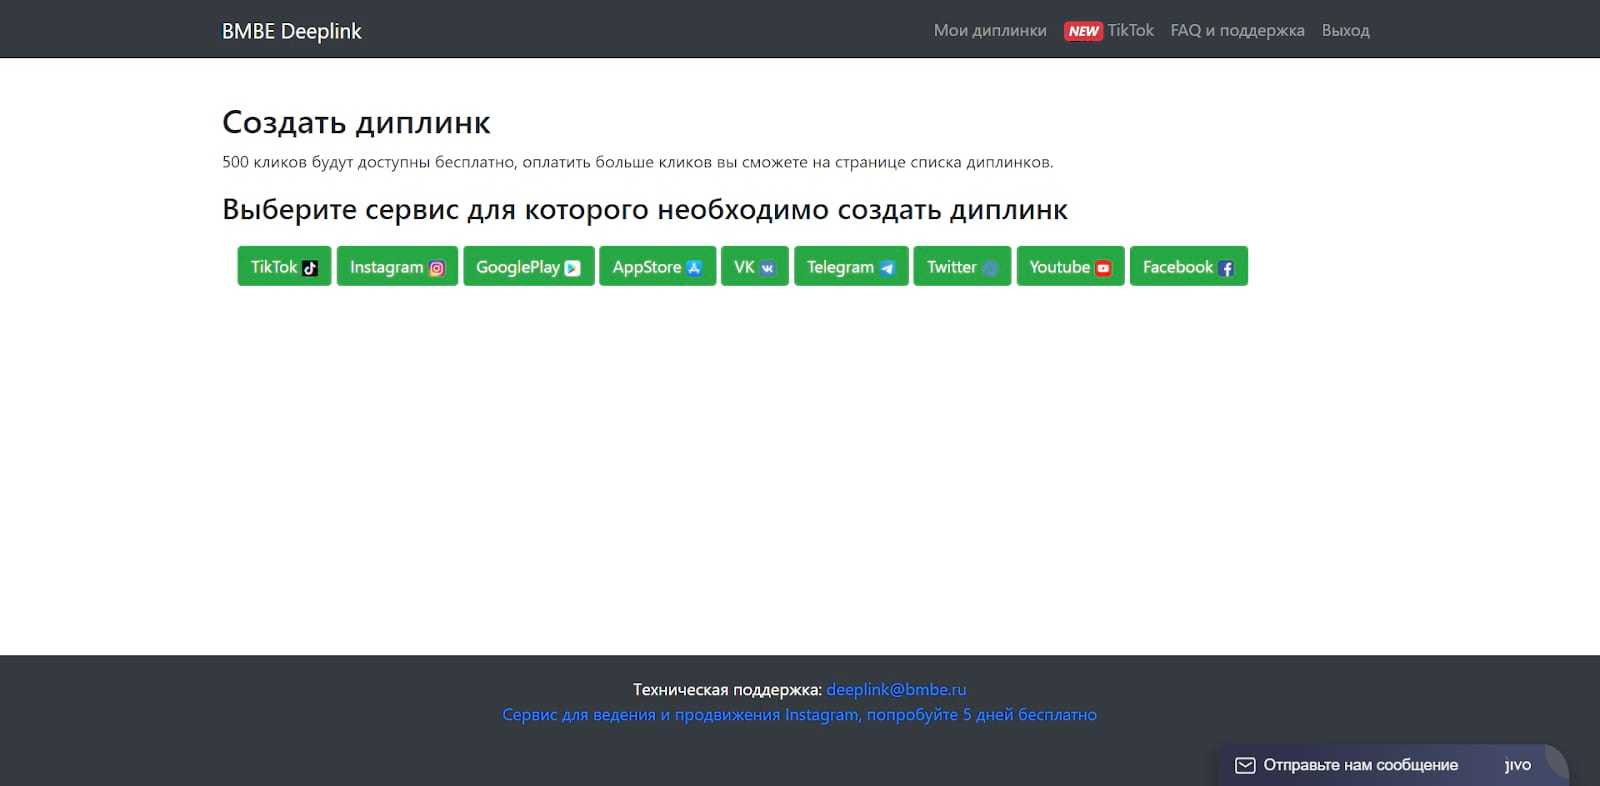Click the deeplink@bmbe.ru email link
Viewport: 1600px width, 786px height.
(896, 689)
